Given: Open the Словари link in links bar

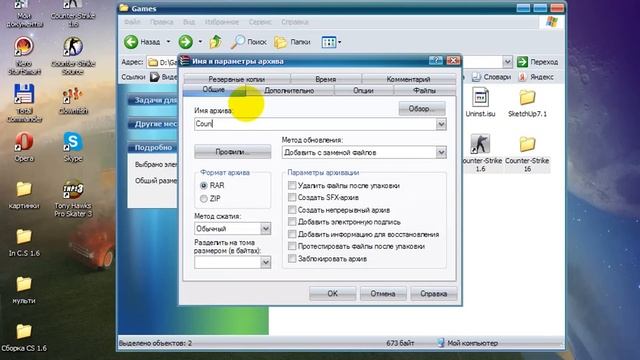Looking at the screenshot, I should pyautogui.click(x=491, y=77).
